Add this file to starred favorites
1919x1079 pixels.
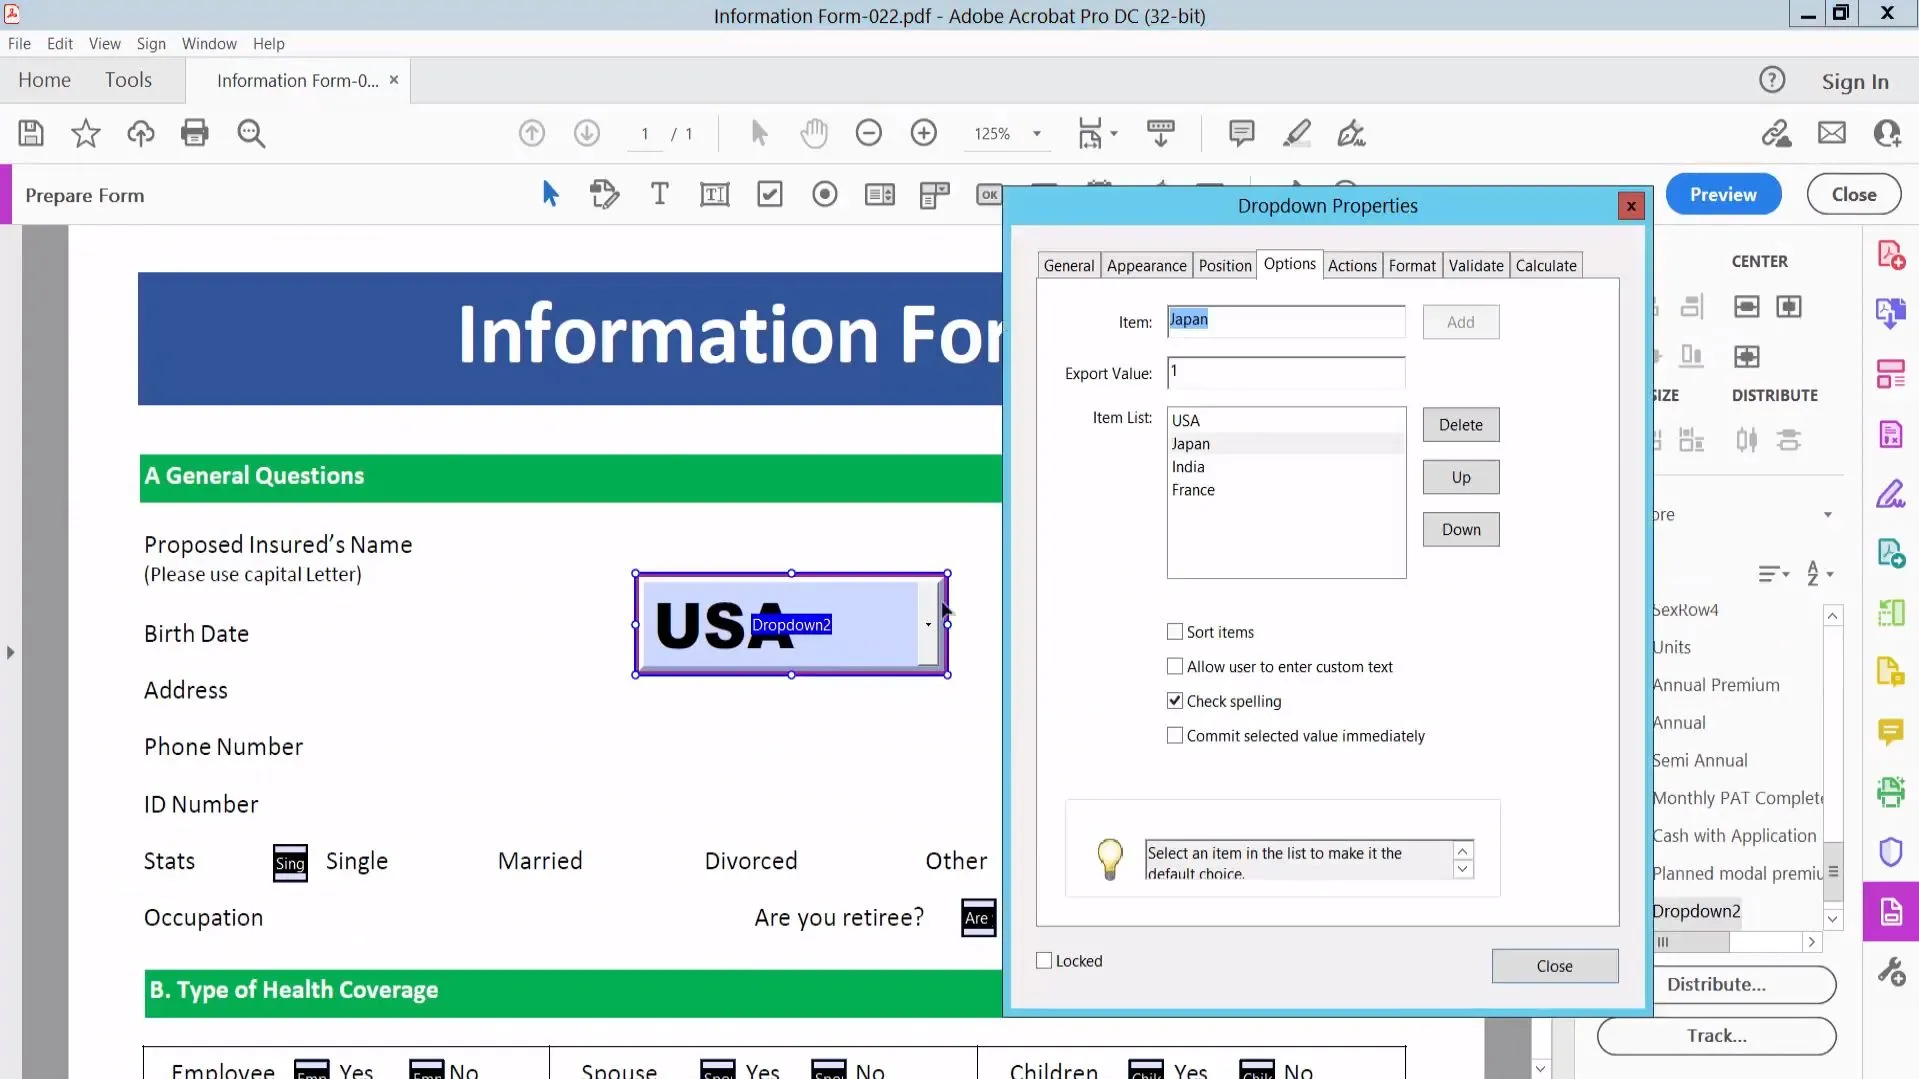pyautogui.click(x=86, y=133)
